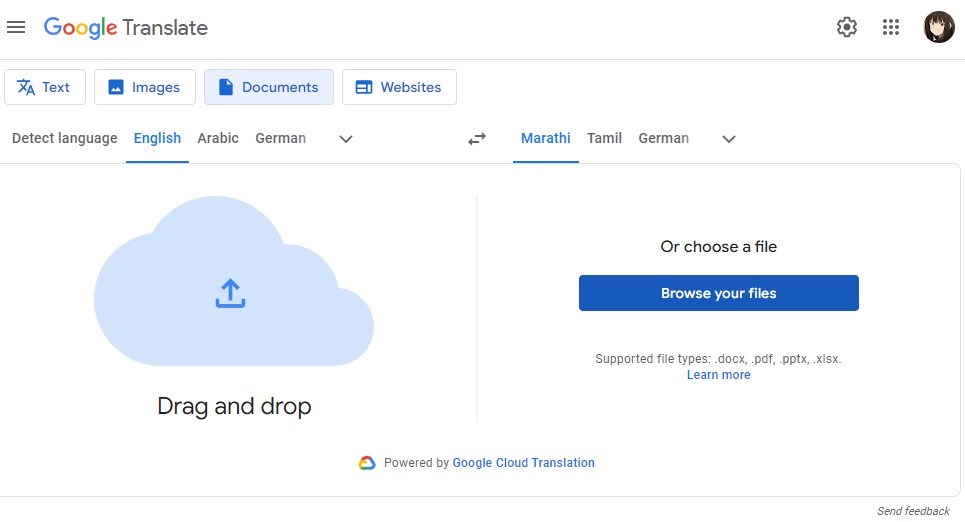The width and height of the screenshot is (965, 522).
Task: Click the Google Translate logo
Action: (126, 28)
